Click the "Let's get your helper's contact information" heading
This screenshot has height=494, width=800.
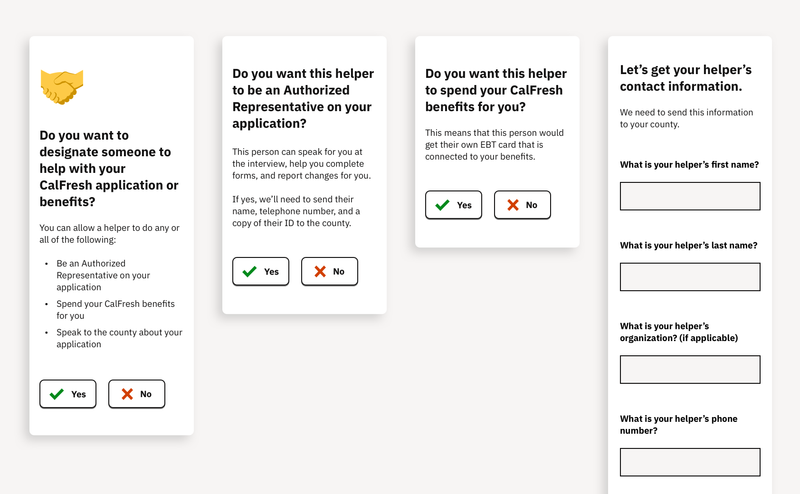click(x=686, y=78)
